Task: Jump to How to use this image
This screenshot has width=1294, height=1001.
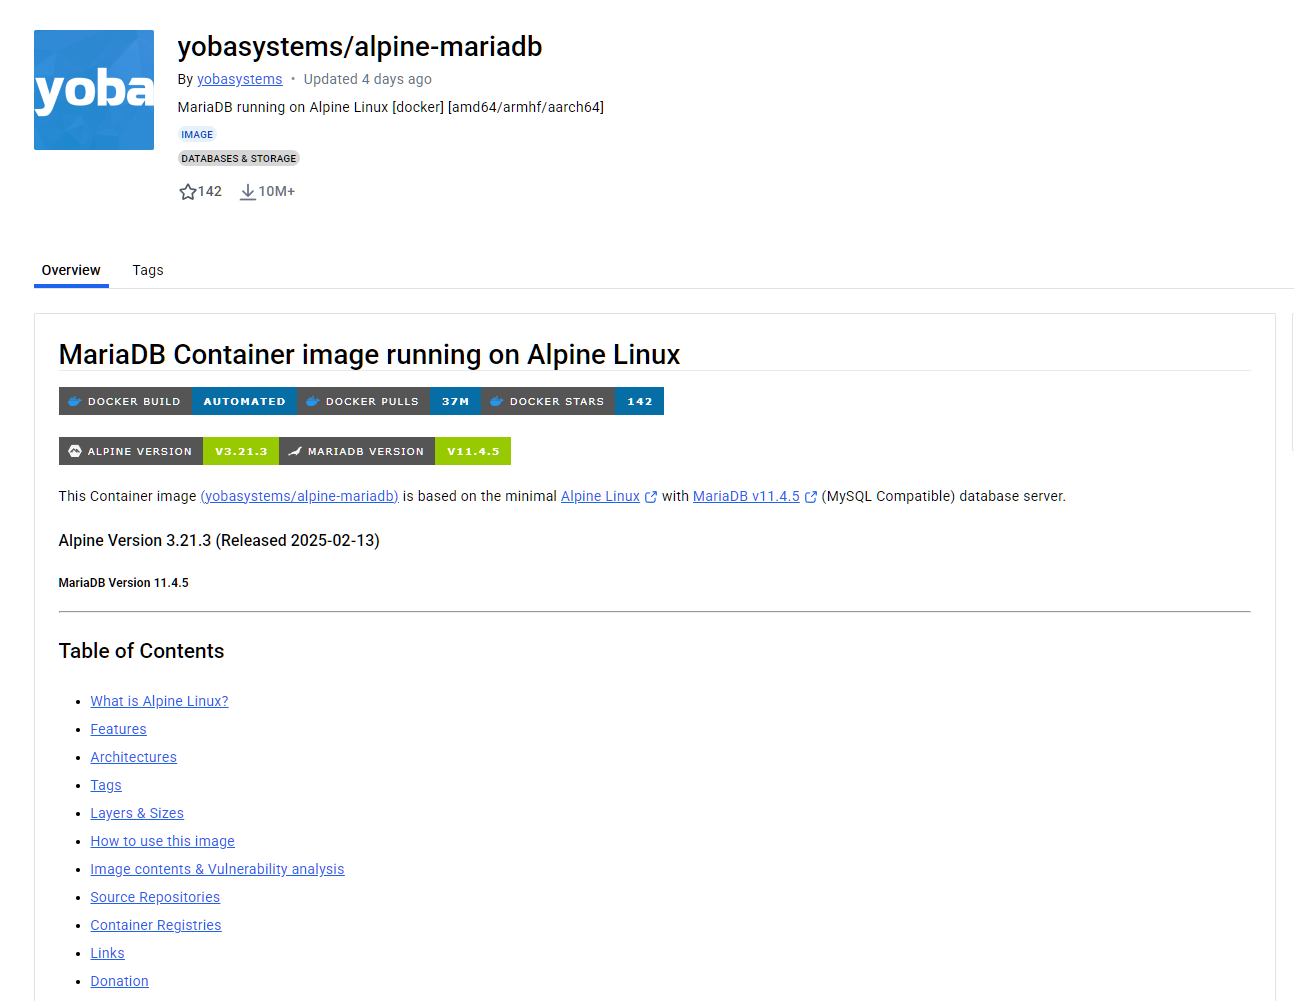Action: click(x=162, y=841)
